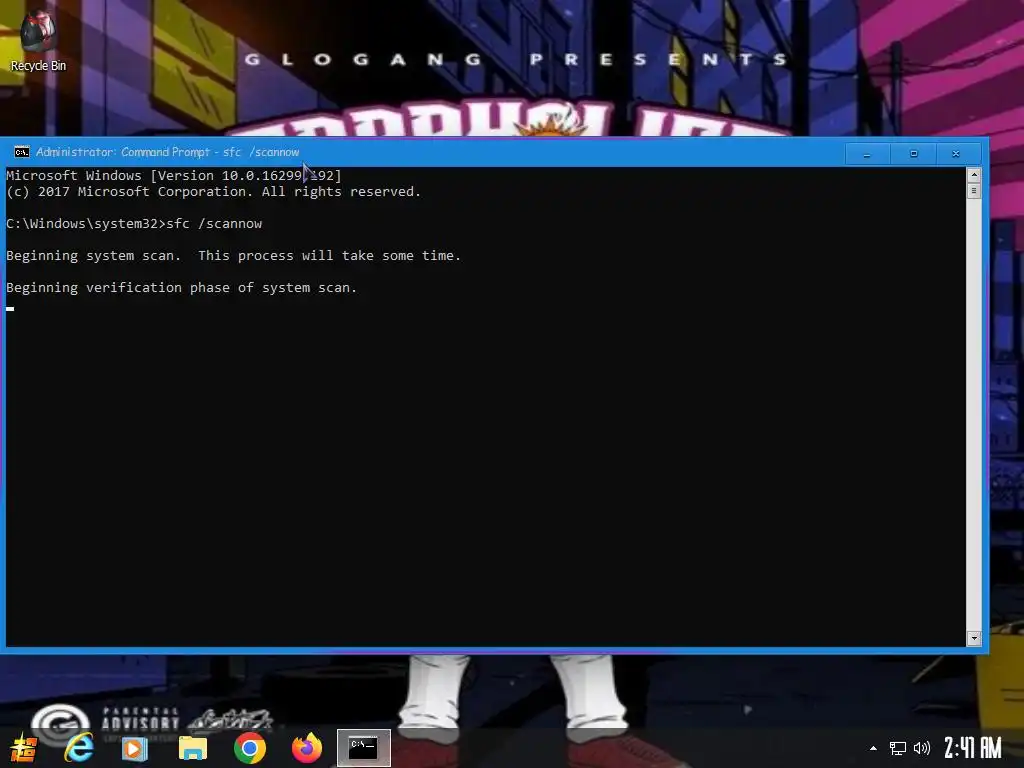Click 'Beginning verification phase of system scan.' line
This screenshot has height=768, width=1024.
point(182,287)
